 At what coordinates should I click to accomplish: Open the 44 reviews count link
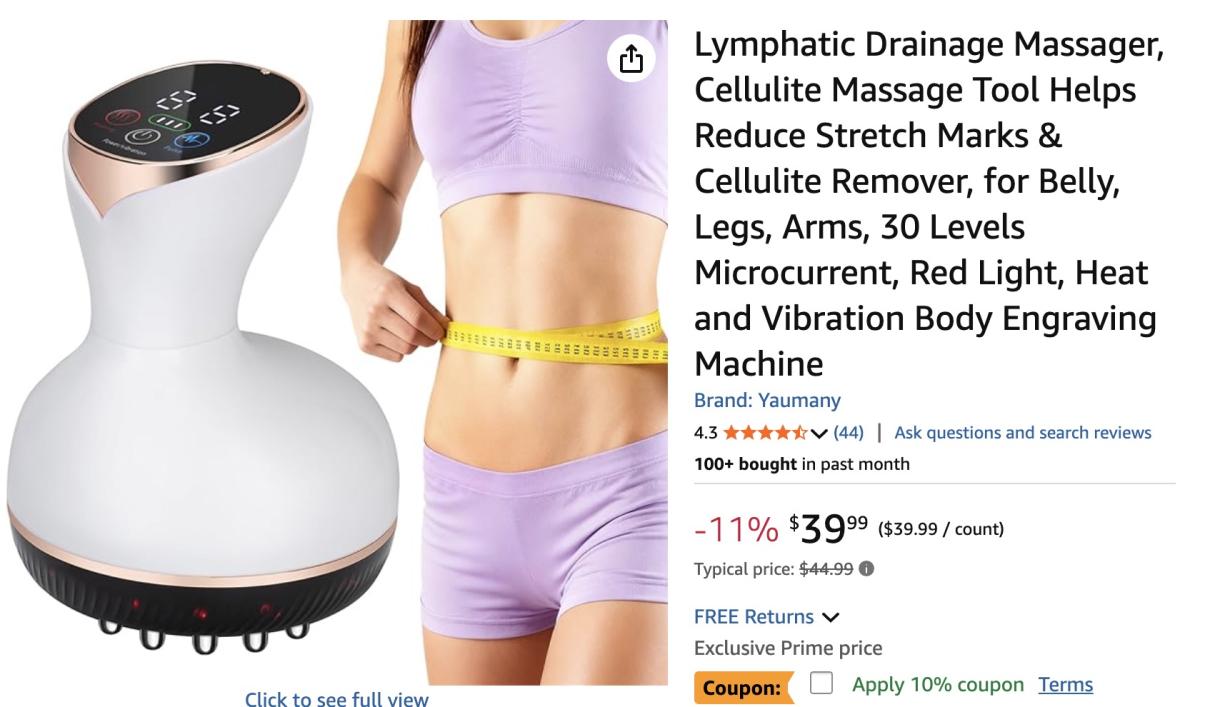(848, 433)
